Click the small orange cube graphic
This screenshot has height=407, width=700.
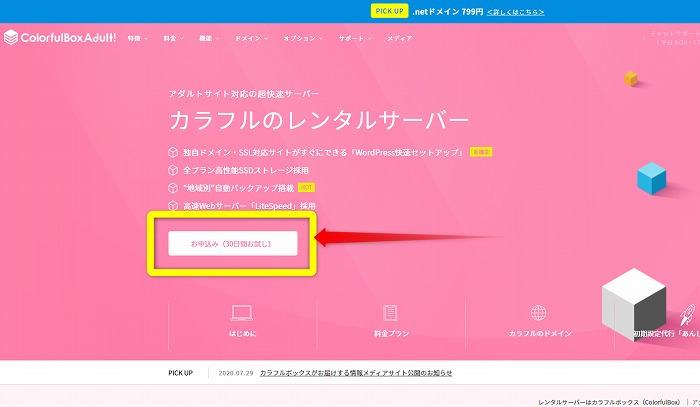(631, 78)
